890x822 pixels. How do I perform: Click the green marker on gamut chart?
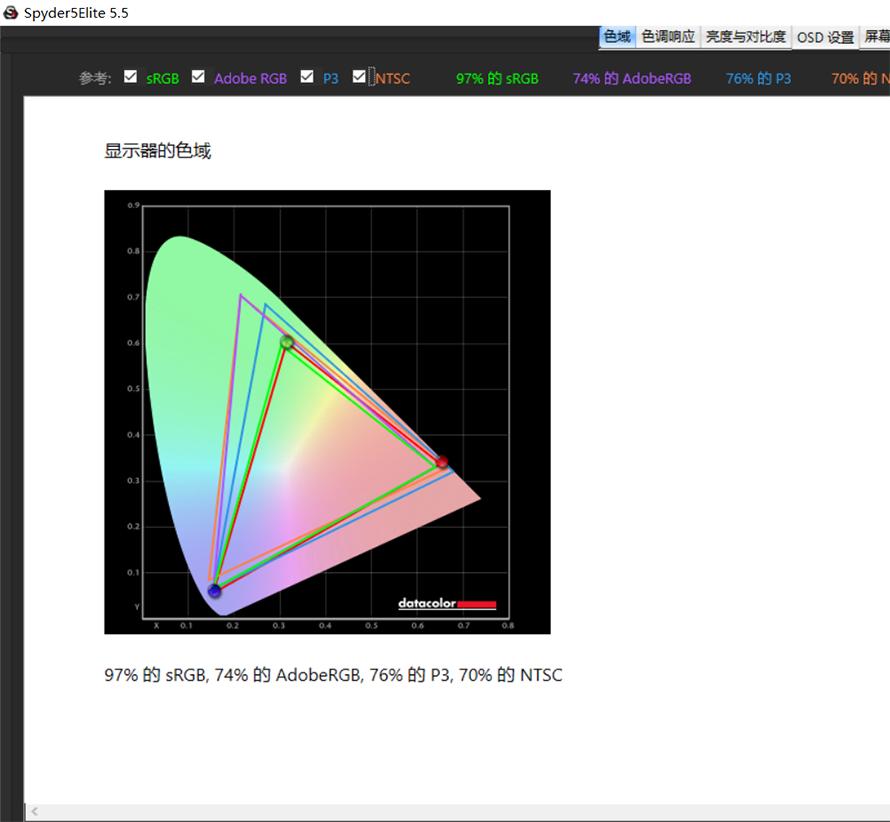click(287, 342)
